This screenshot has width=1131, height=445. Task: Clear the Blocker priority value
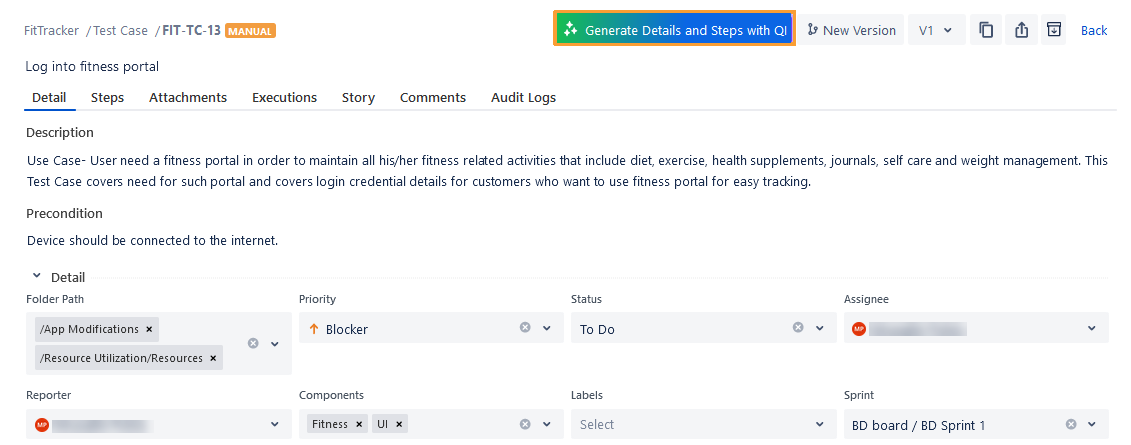tap(525, 328)
